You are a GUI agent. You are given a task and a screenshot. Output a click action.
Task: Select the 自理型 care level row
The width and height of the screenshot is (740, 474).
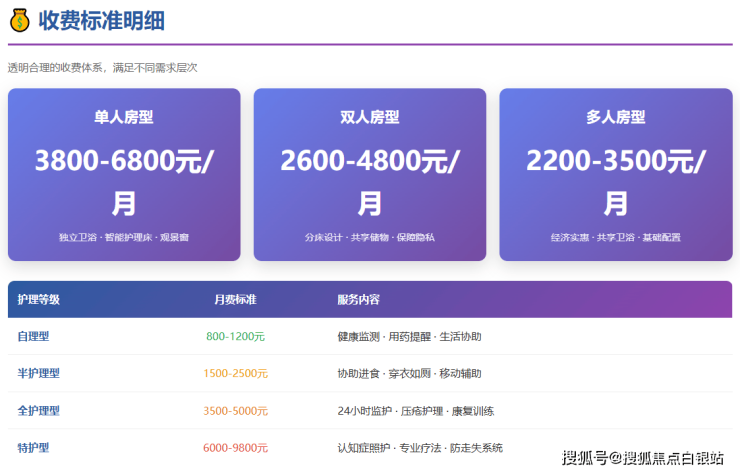[34, 336]
